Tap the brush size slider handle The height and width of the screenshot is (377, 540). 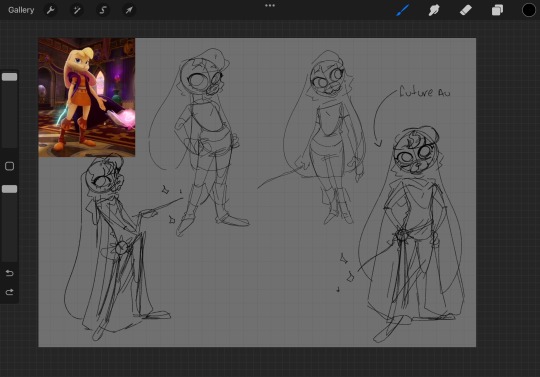[9, 77]
